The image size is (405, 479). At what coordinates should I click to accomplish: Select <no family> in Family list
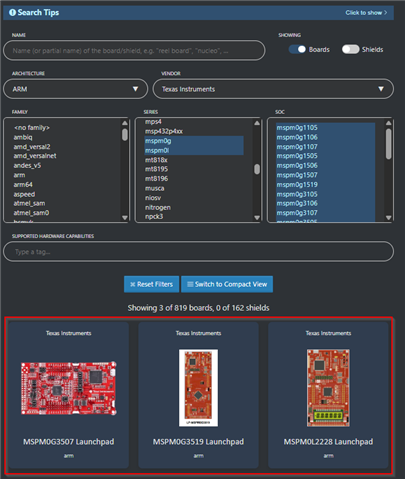tap(32, 128)
